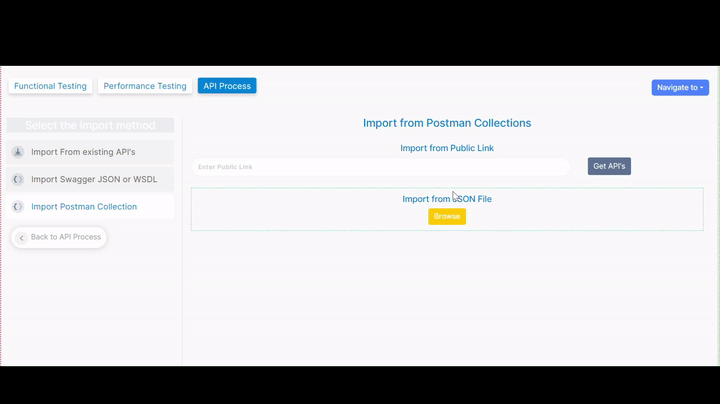
Task: Click the back arrow icon in Back button
Action: 22,237
